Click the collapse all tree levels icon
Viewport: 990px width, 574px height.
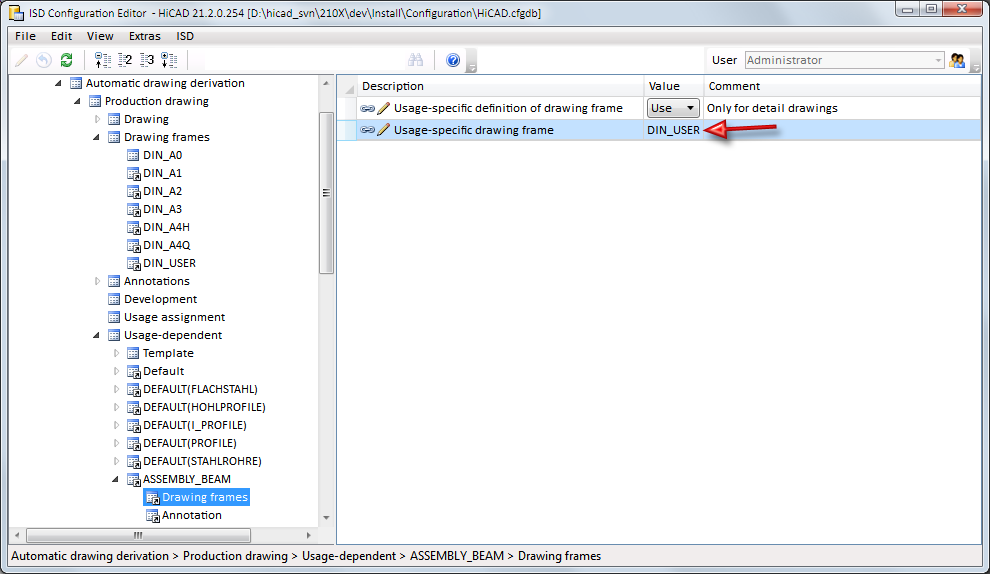tap(102, 60)
